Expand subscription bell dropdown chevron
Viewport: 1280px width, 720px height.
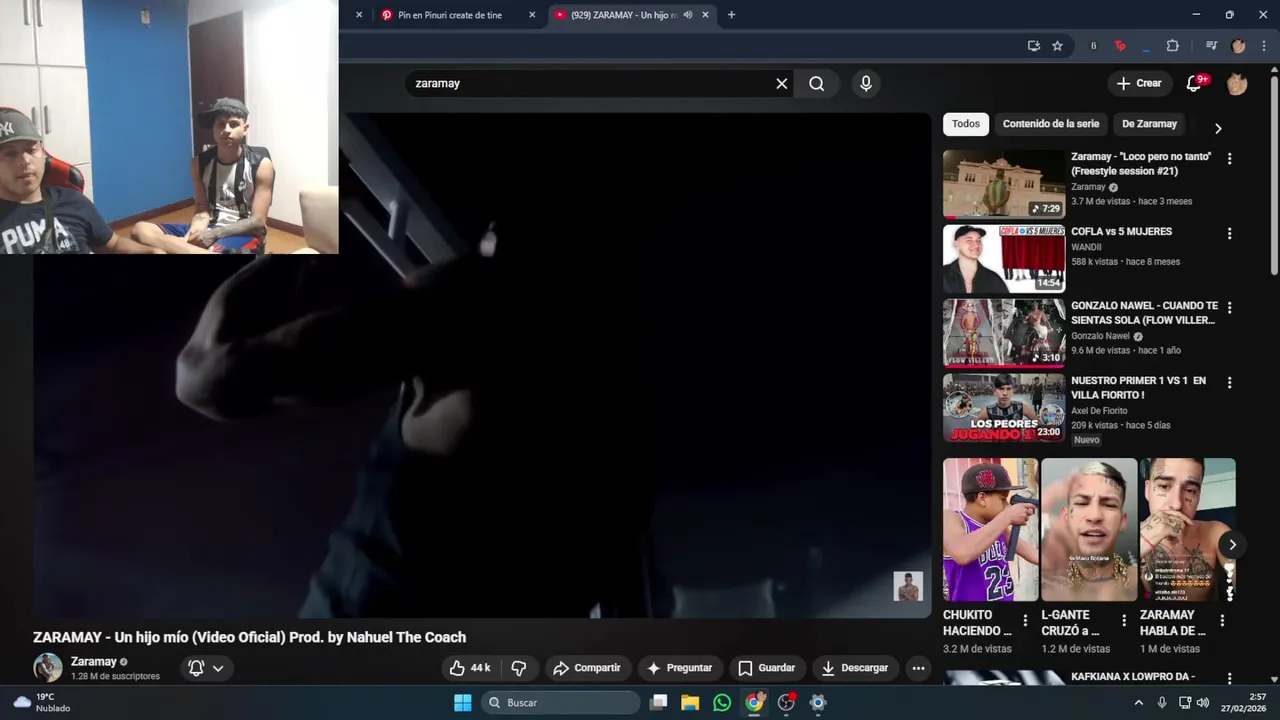point(218,668)
